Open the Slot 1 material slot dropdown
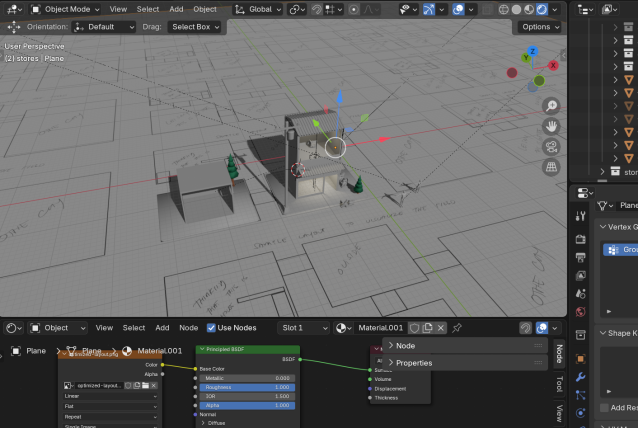This screenshot has width=638, height=428. click(x=303, y=328)
